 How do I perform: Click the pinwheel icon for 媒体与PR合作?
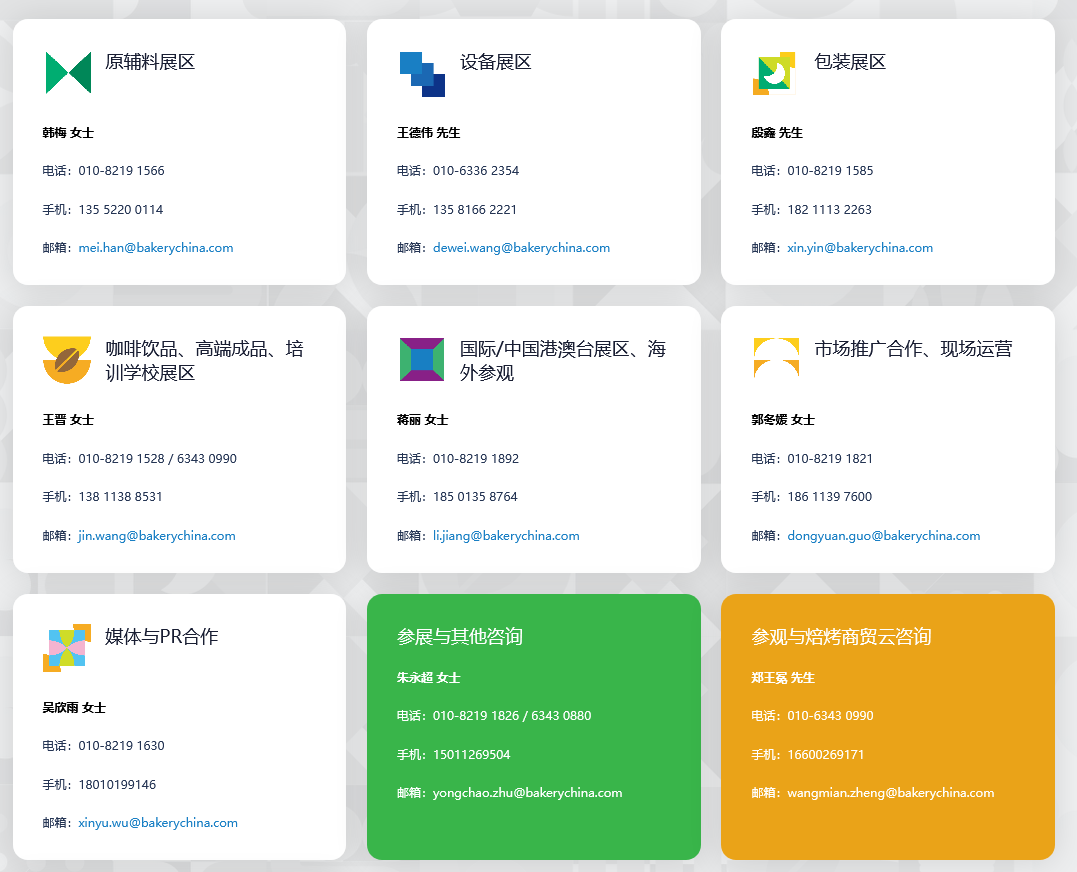tap(67, 648)
